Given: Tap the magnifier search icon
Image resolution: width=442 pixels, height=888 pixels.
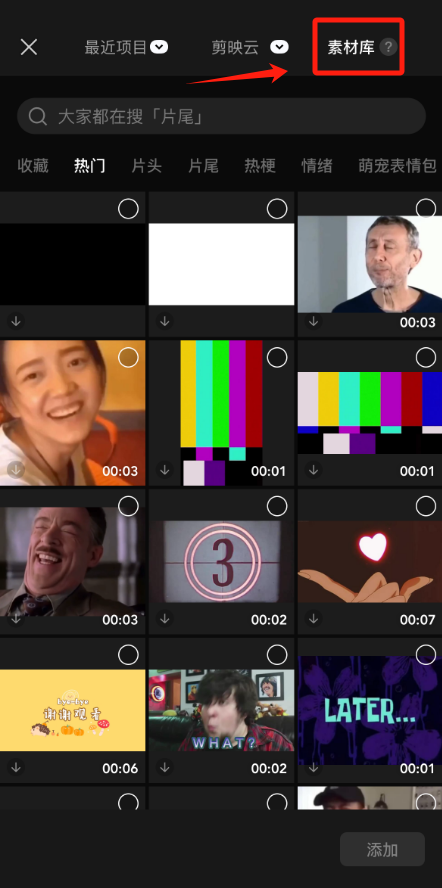Looking at the screenshot, I should pos(37,117).
